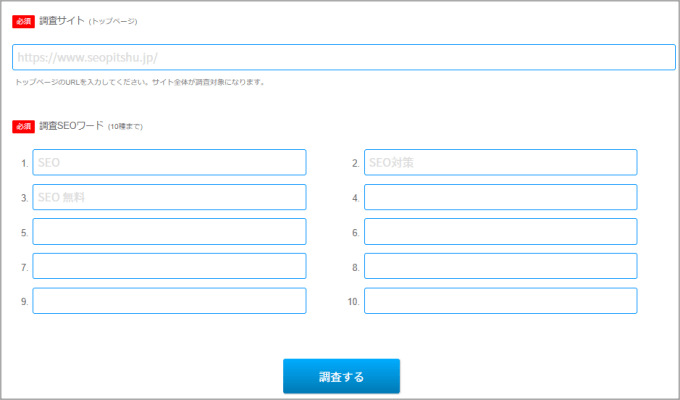
Task: Click the 調査する button
Action: [341, 376]
